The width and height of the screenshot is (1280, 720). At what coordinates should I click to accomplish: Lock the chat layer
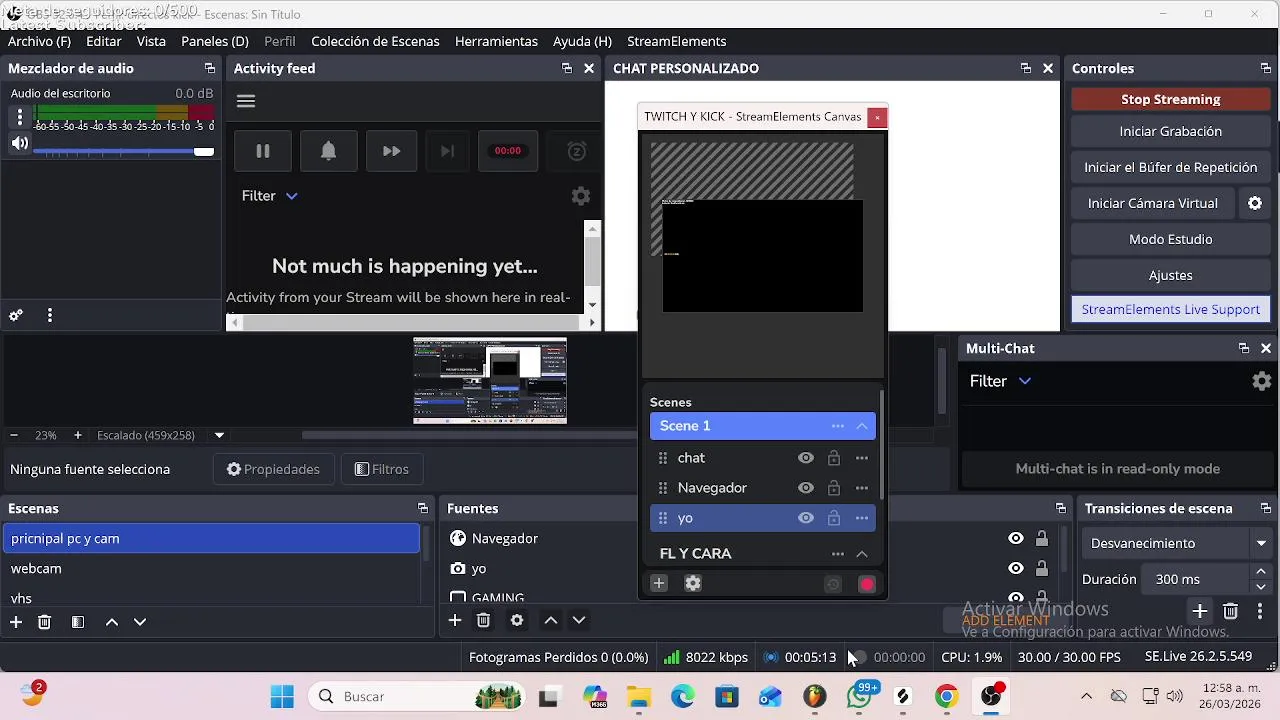tap(834, 458)
